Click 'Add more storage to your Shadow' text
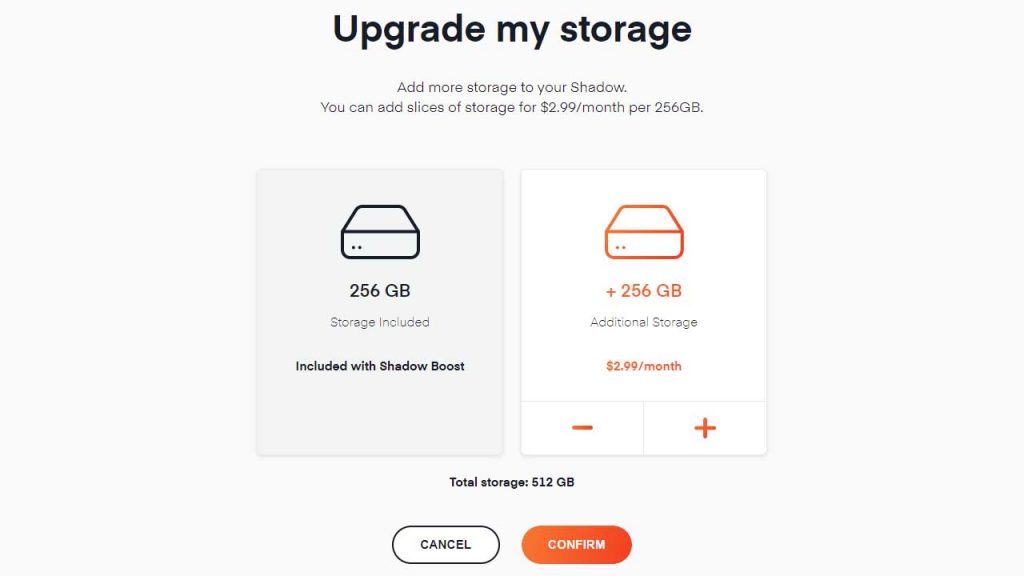 512,87
